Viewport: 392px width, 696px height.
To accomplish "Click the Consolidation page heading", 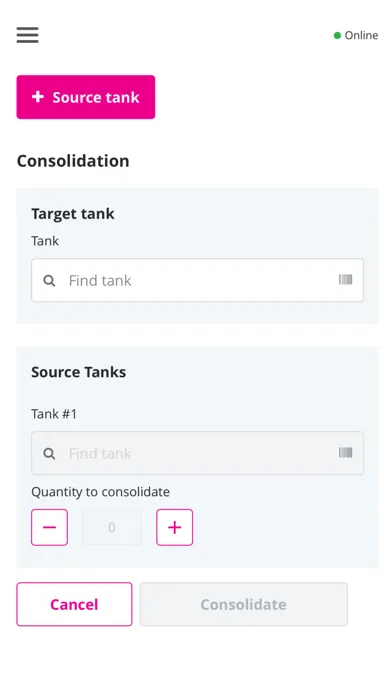I will [73, 161].
